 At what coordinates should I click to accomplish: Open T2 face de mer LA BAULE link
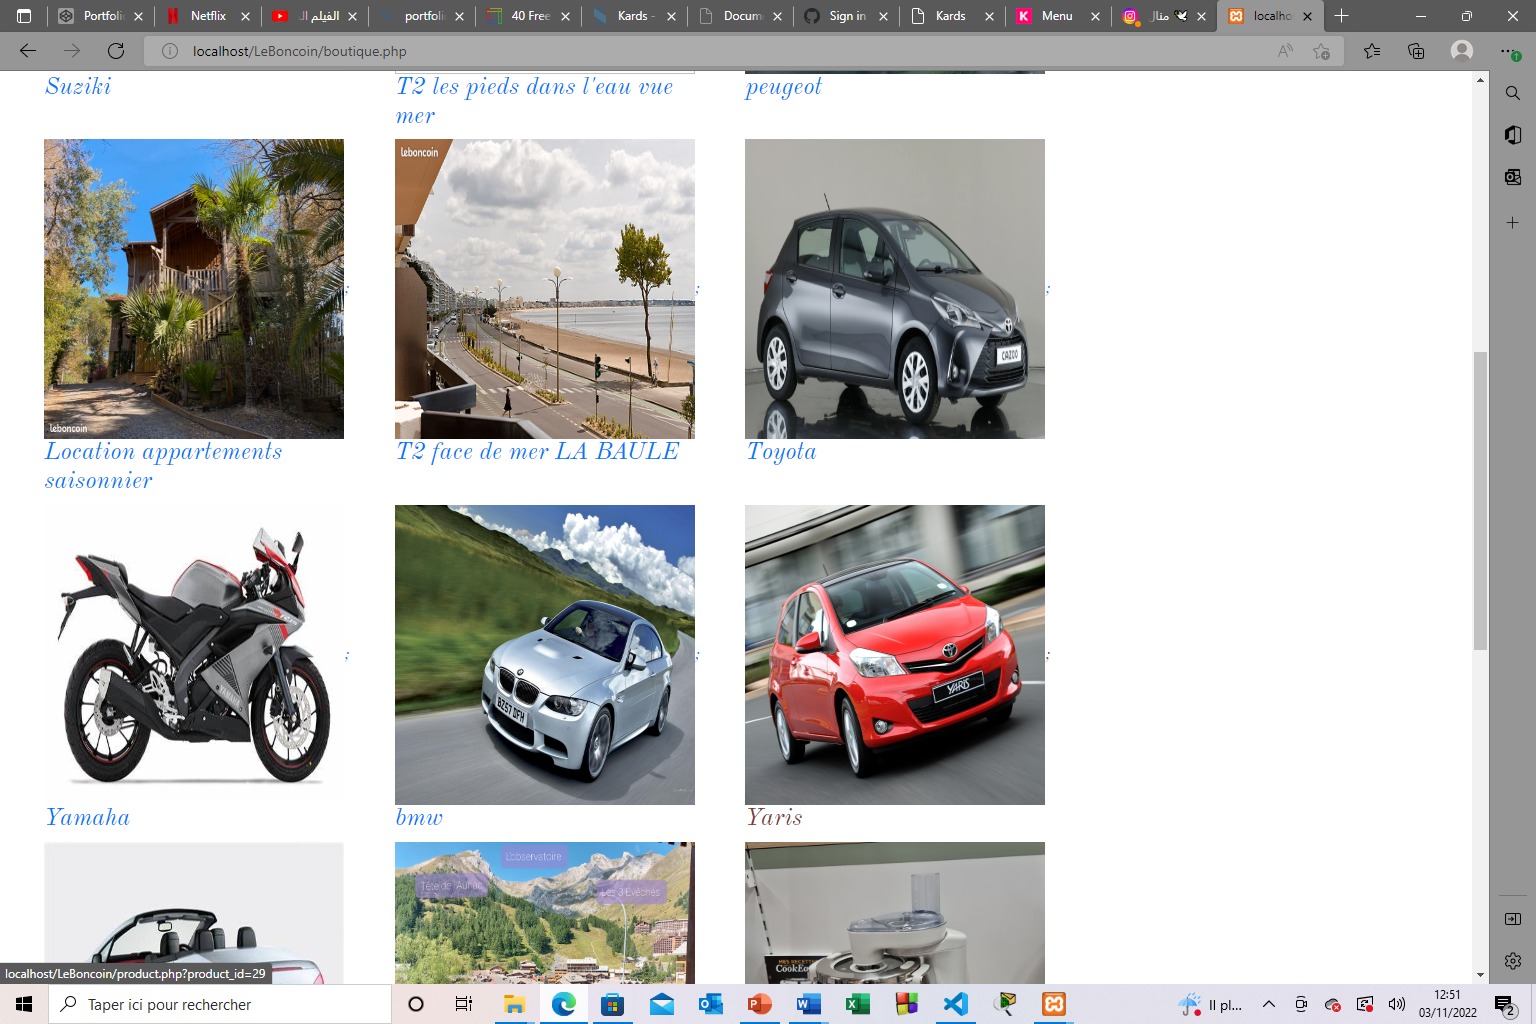tap(537, 452)
